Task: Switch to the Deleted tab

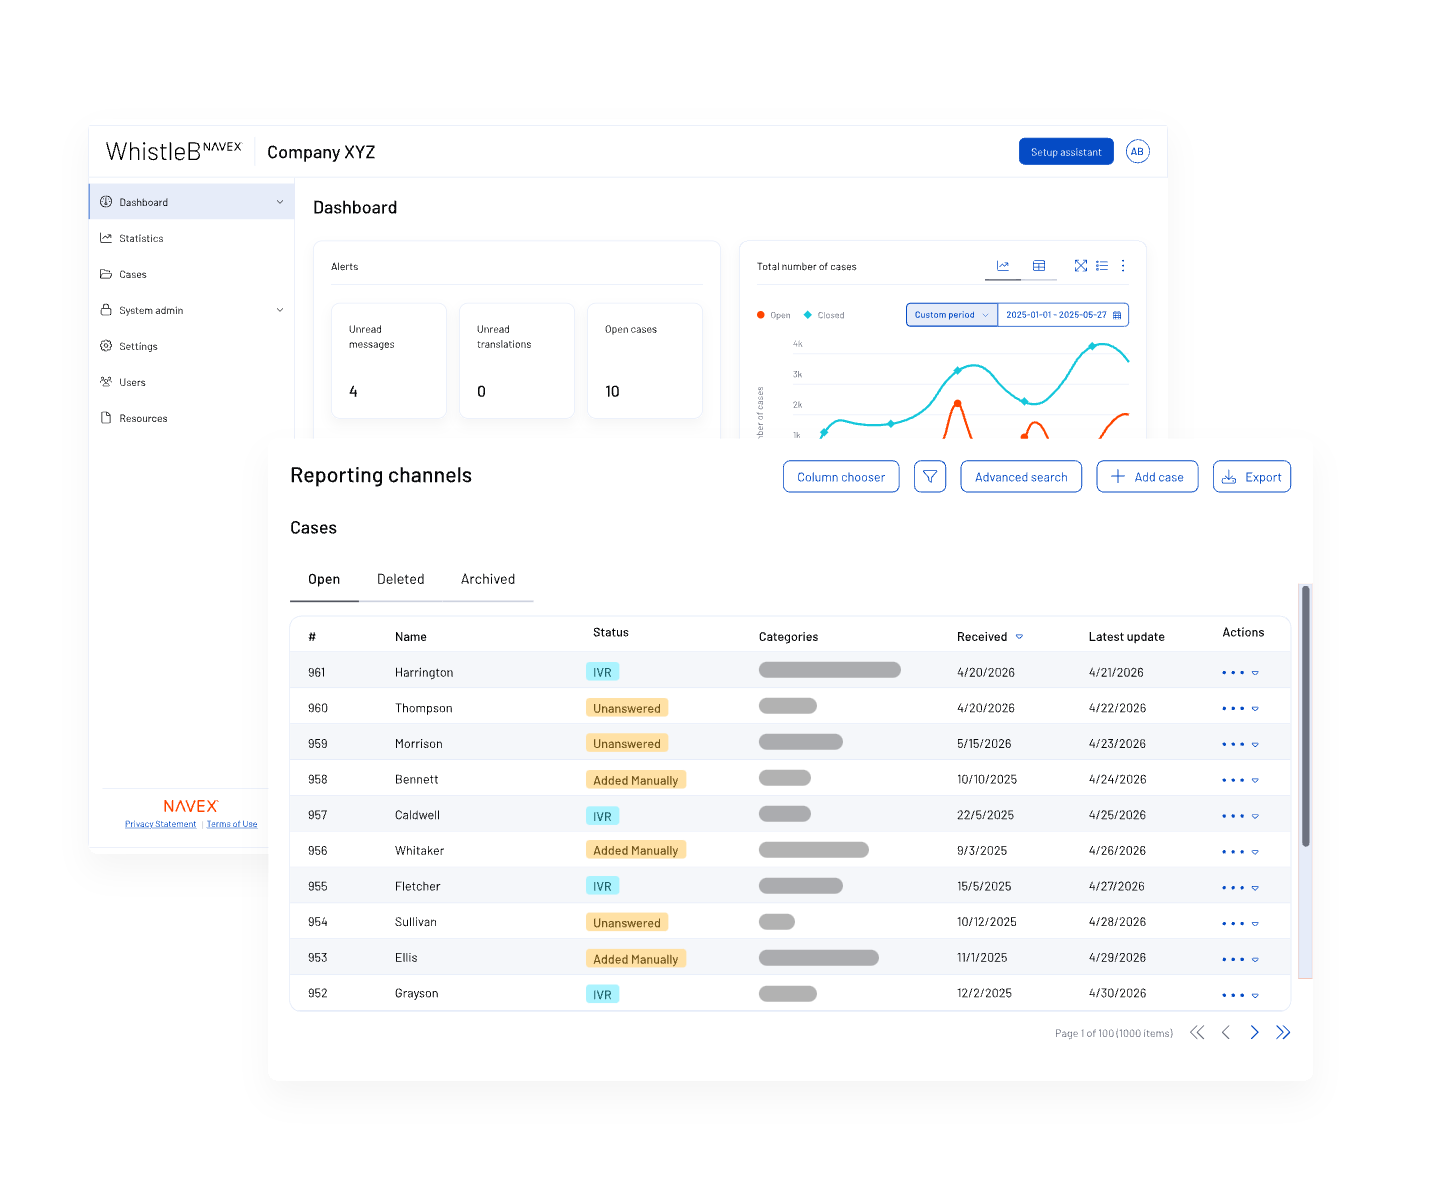Action: (x=401, y=579)
